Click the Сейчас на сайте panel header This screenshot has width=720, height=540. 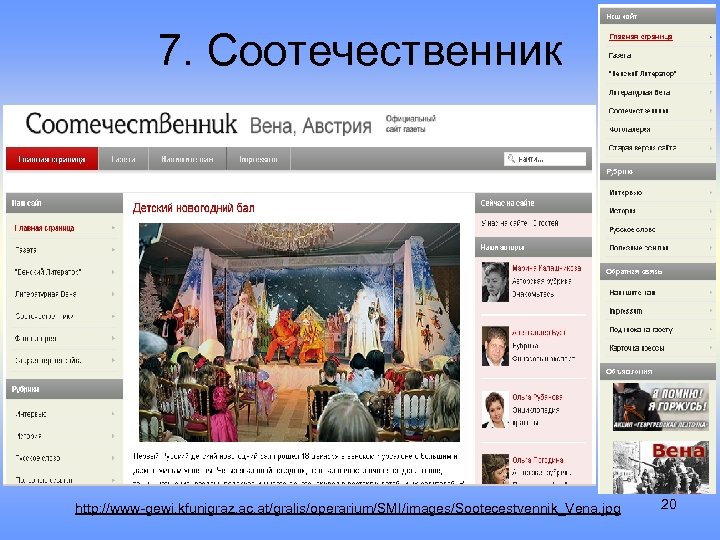(x=533, y=203)
